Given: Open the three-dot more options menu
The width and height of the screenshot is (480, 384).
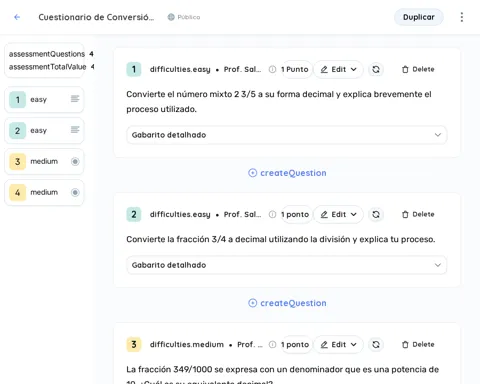Looking at the screenshot, I should [x=462, y=17].
